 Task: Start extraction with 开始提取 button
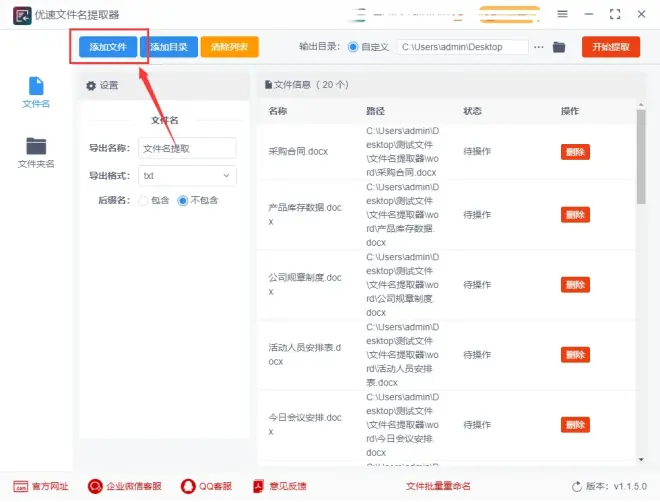pos(610,47)
